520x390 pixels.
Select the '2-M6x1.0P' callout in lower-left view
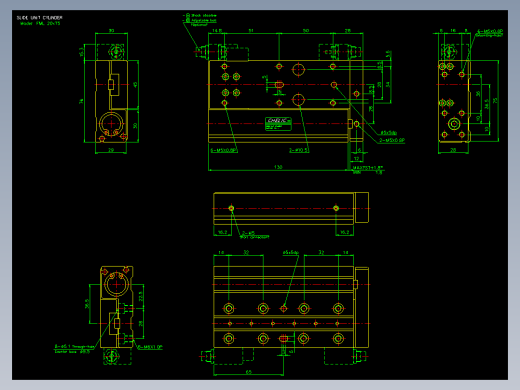(150, 347)
